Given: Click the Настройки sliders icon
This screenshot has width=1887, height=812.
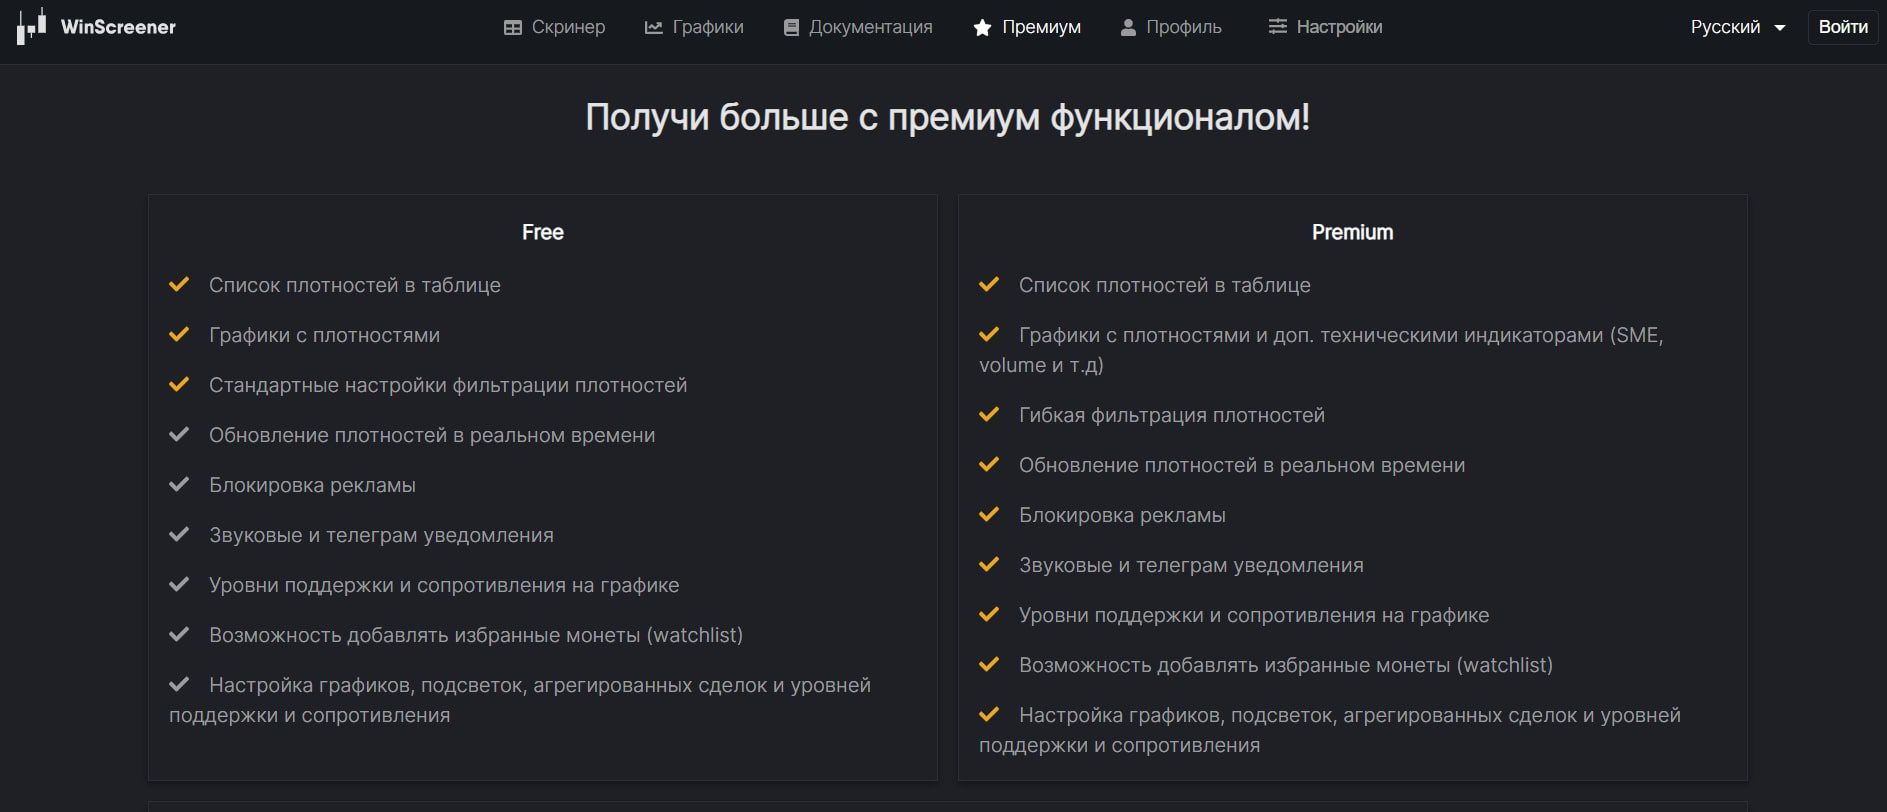Looking at the screenshot, I should [x=1277, y=27].
